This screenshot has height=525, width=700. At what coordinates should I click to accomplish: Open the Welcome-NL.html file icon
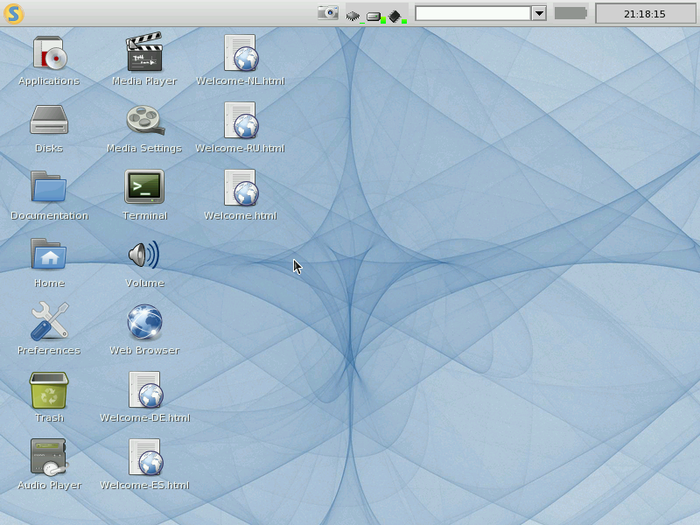(x=241, y=53)
